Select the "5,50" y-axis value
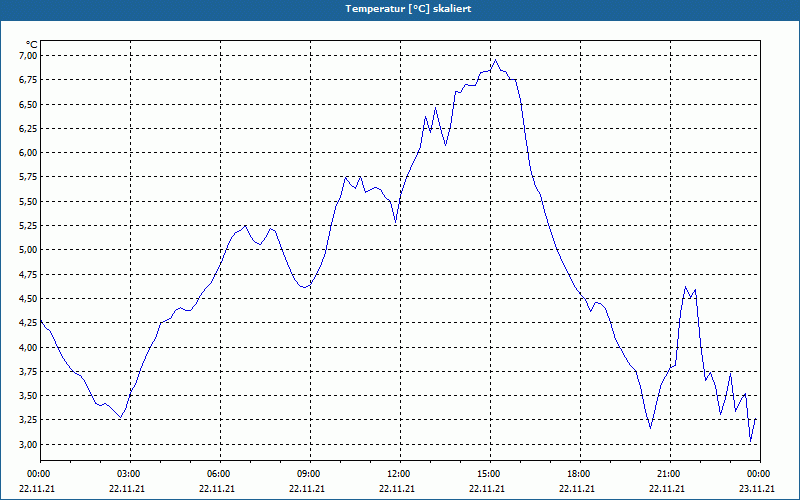The height and width of the screenshot is (500, 800). pos(28,202)
